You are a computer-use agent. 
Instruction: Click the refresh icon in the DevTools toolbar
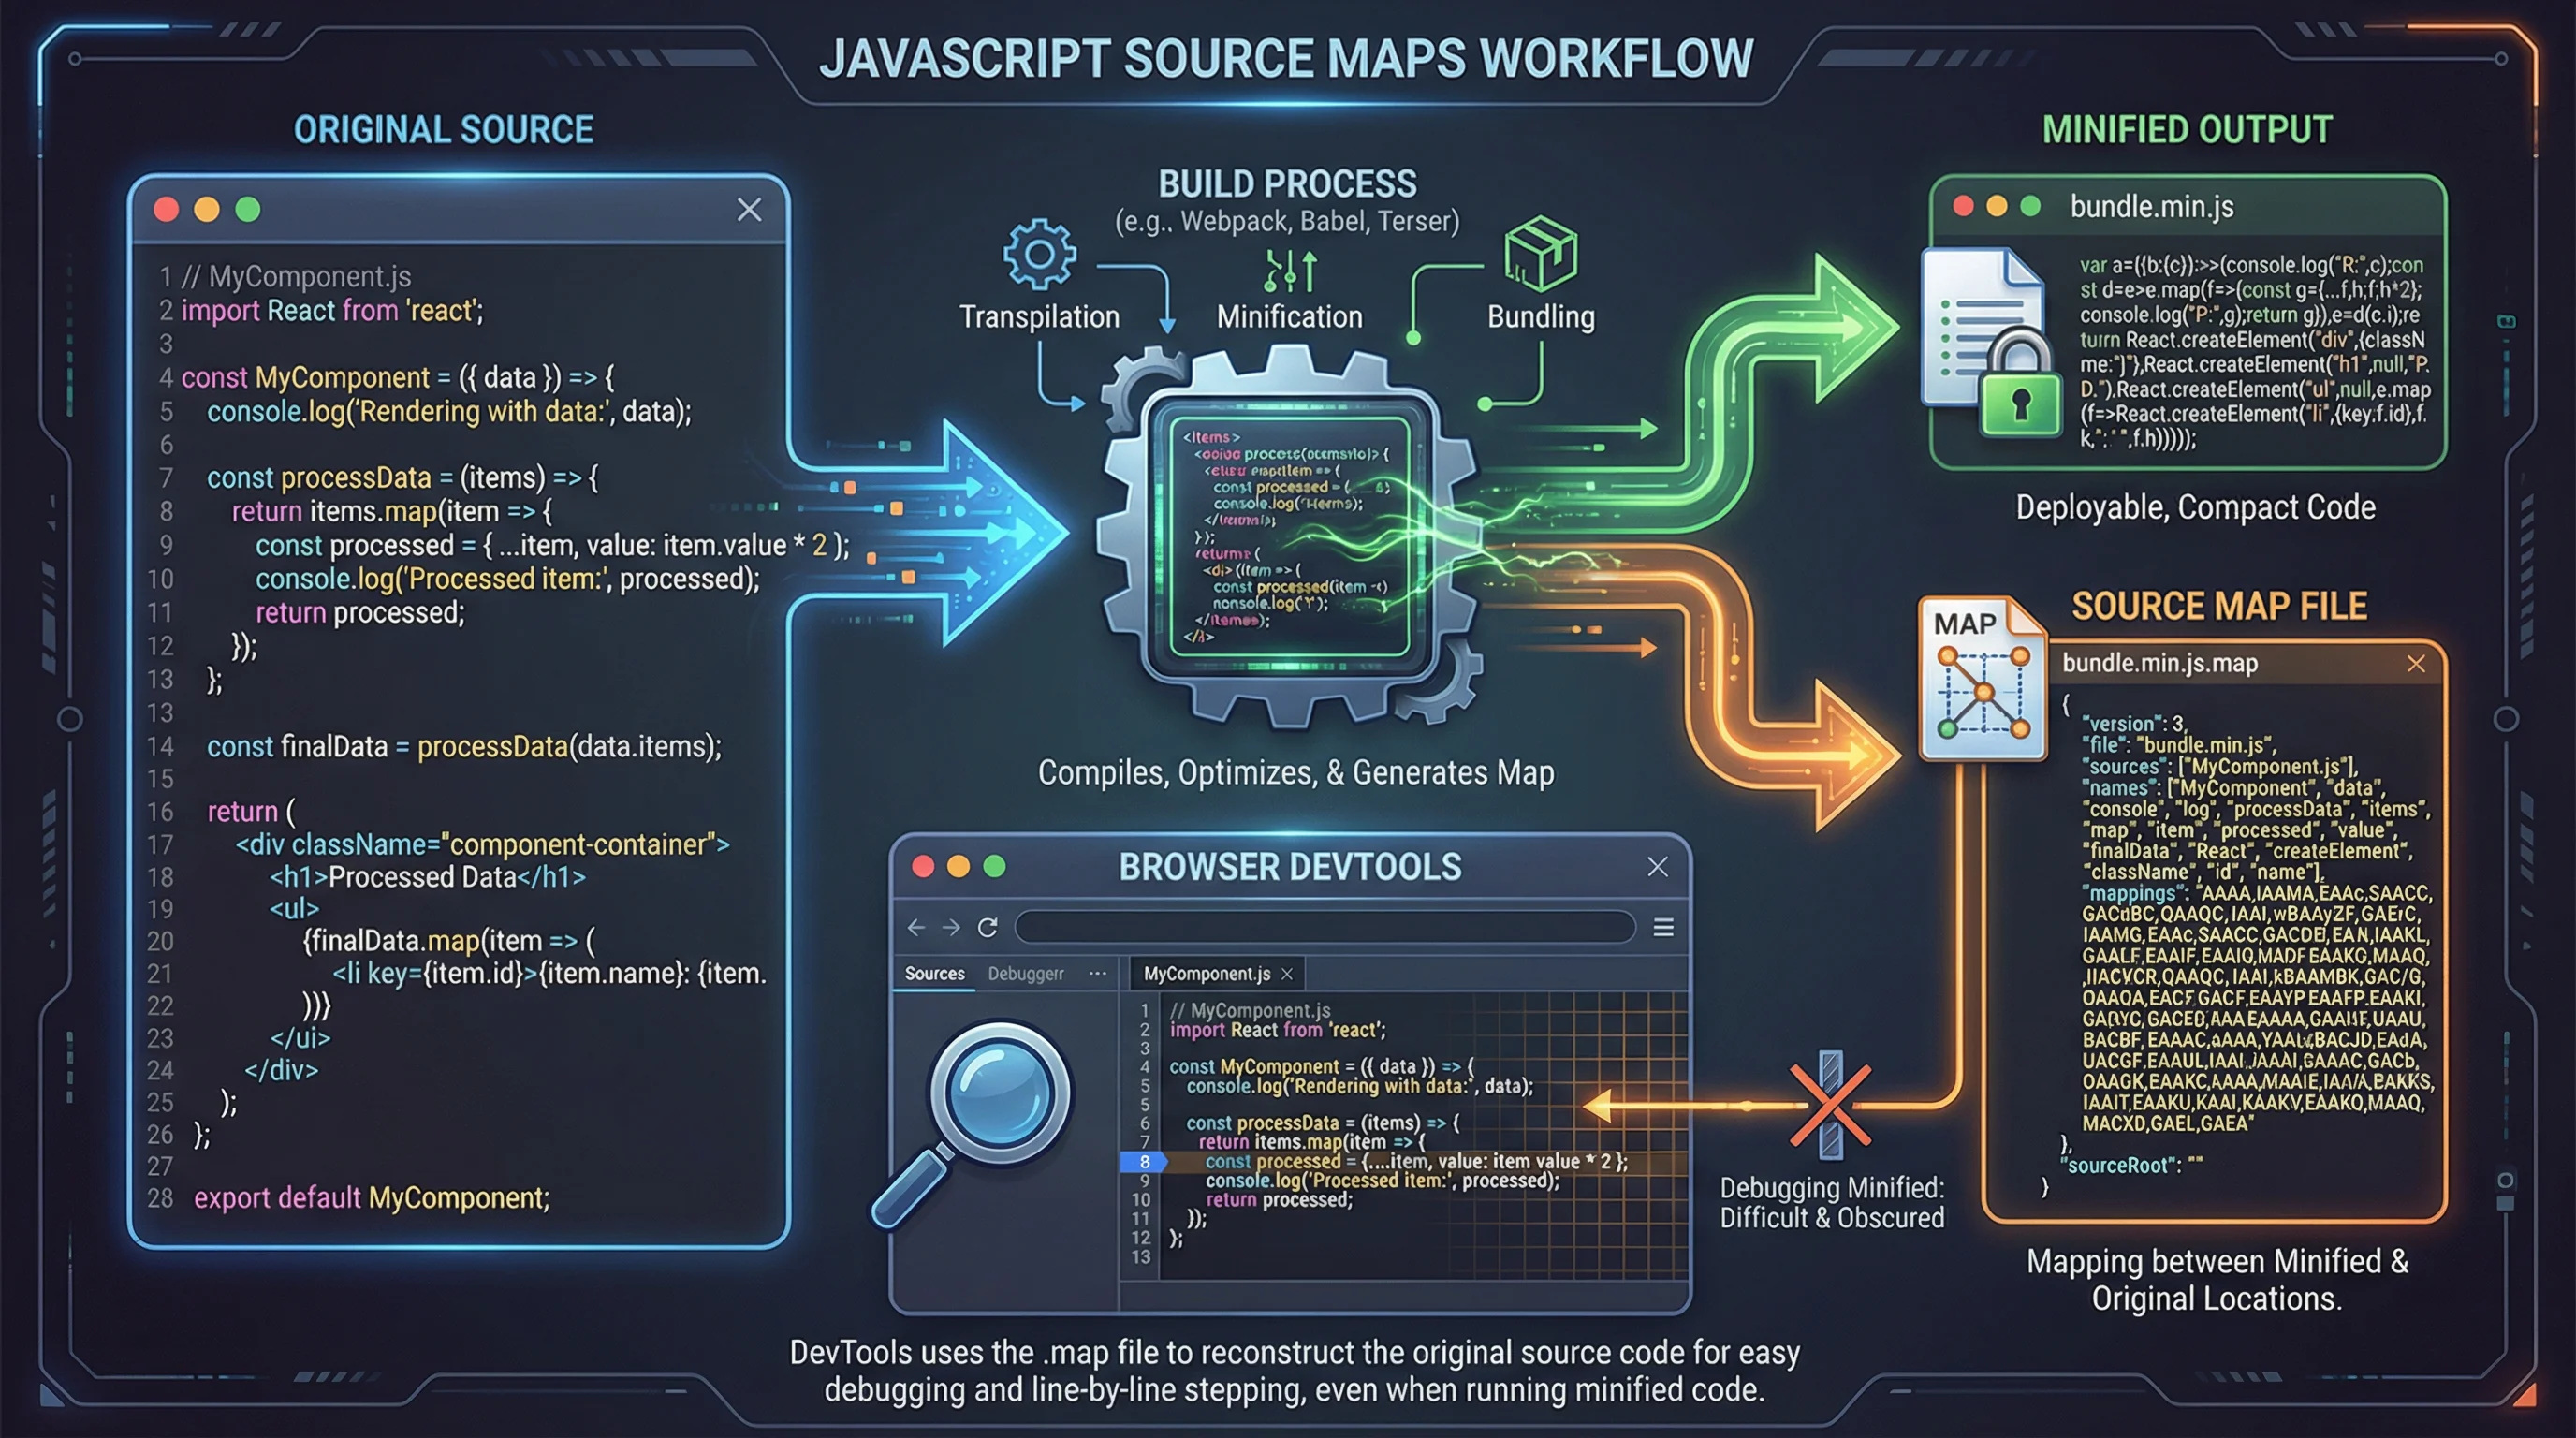tap(988, 927)
